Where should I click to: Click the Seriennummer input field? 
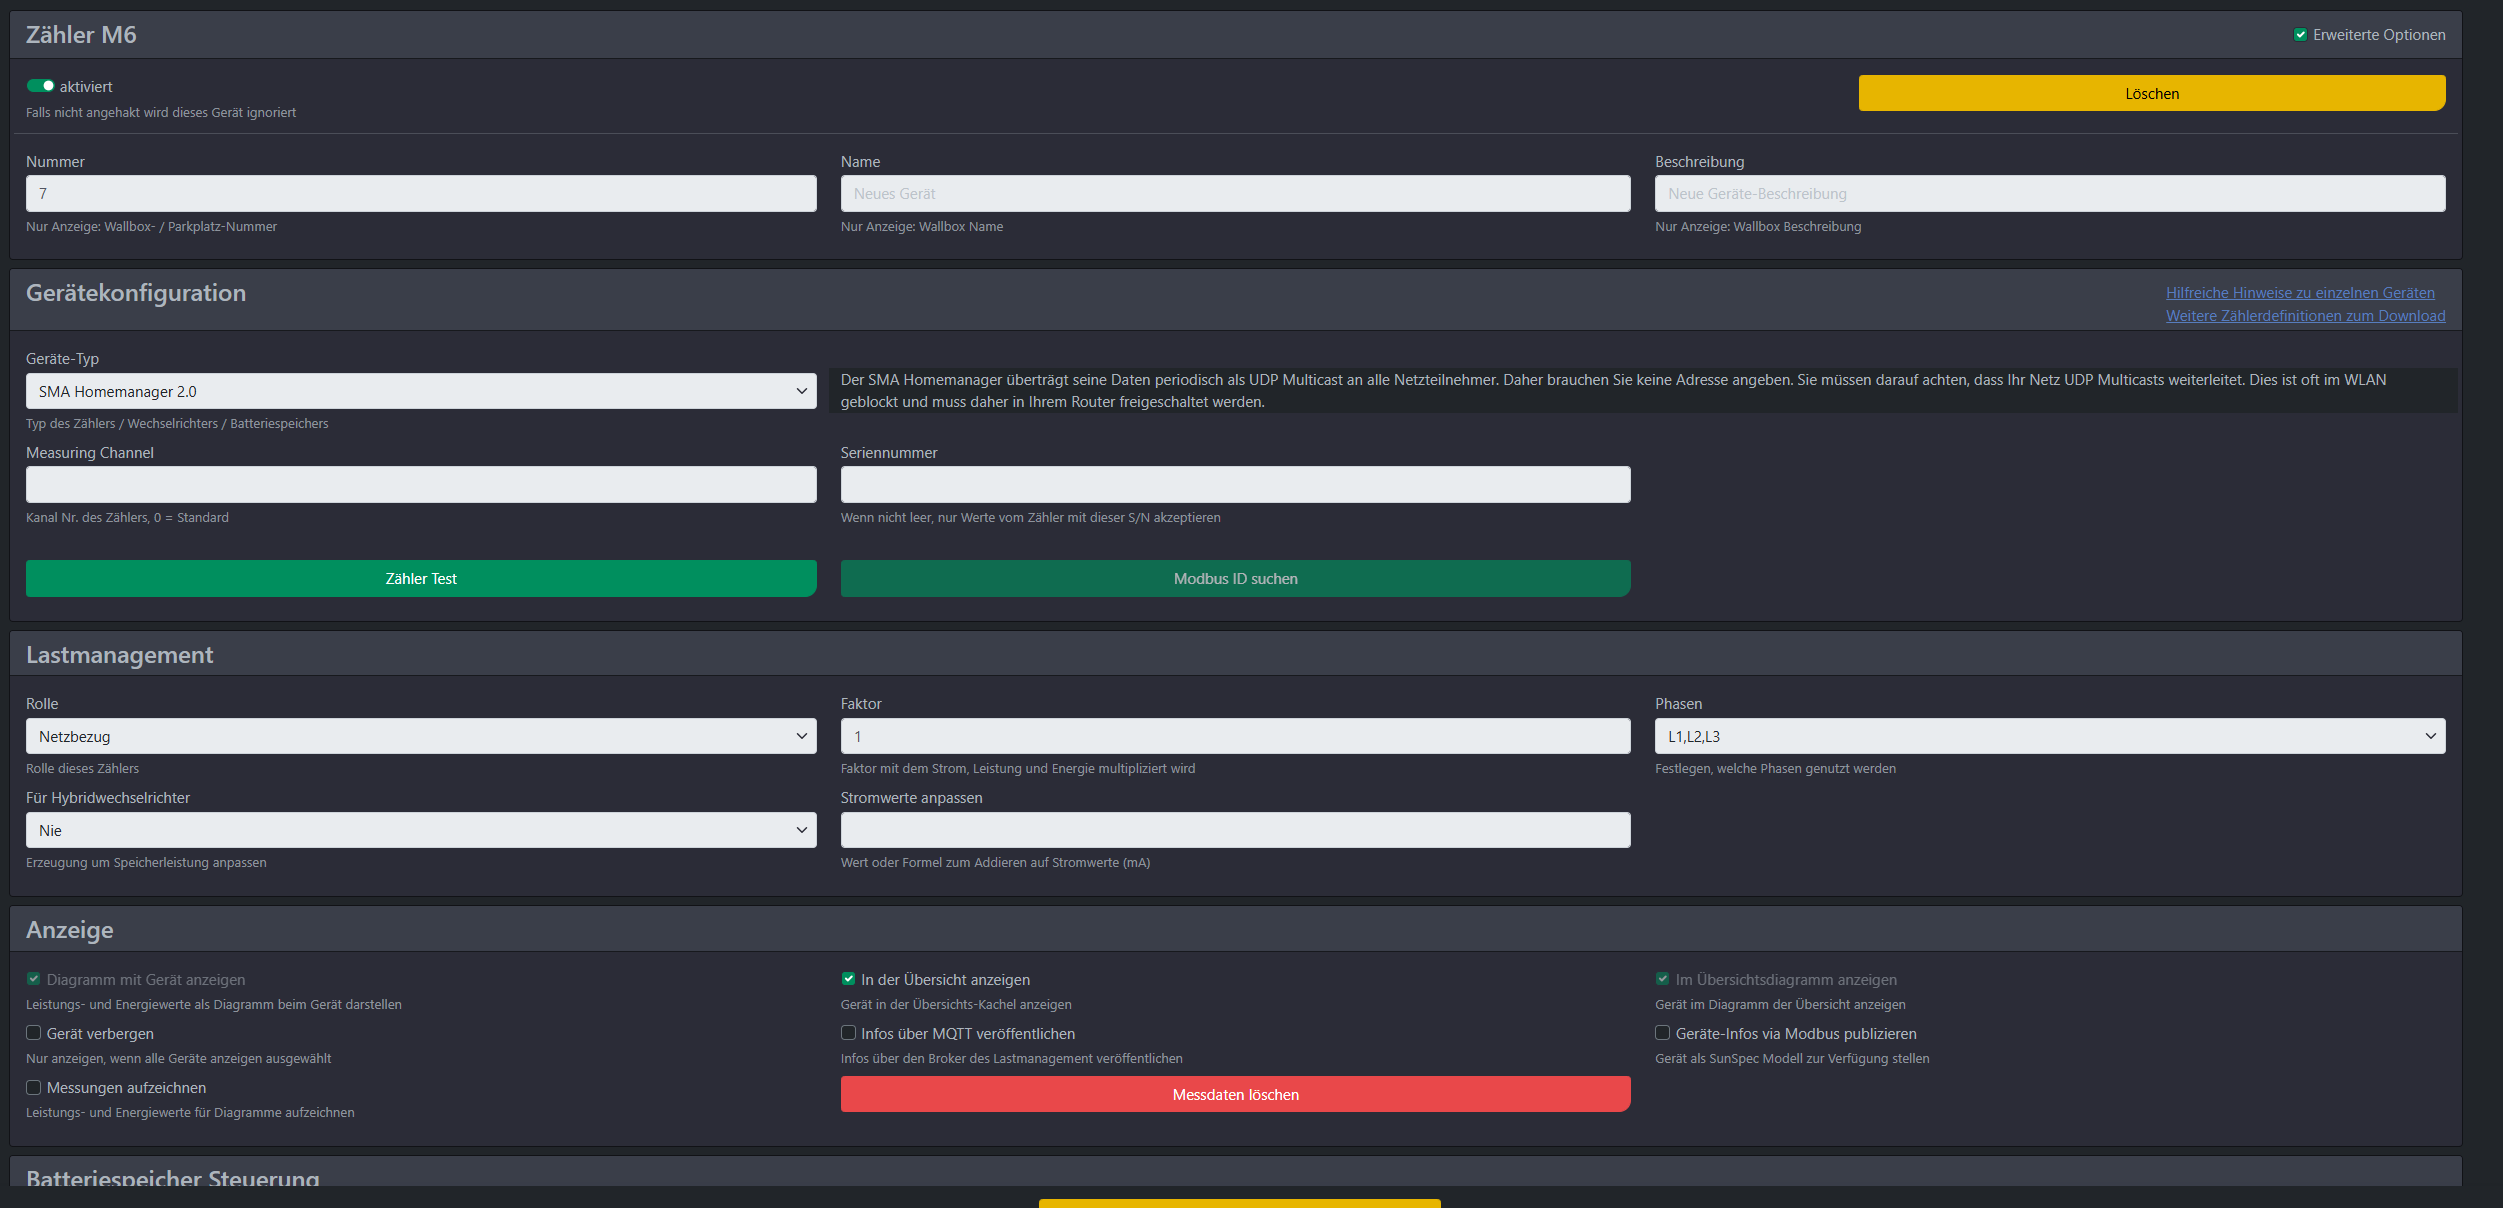coord(1235,485)
